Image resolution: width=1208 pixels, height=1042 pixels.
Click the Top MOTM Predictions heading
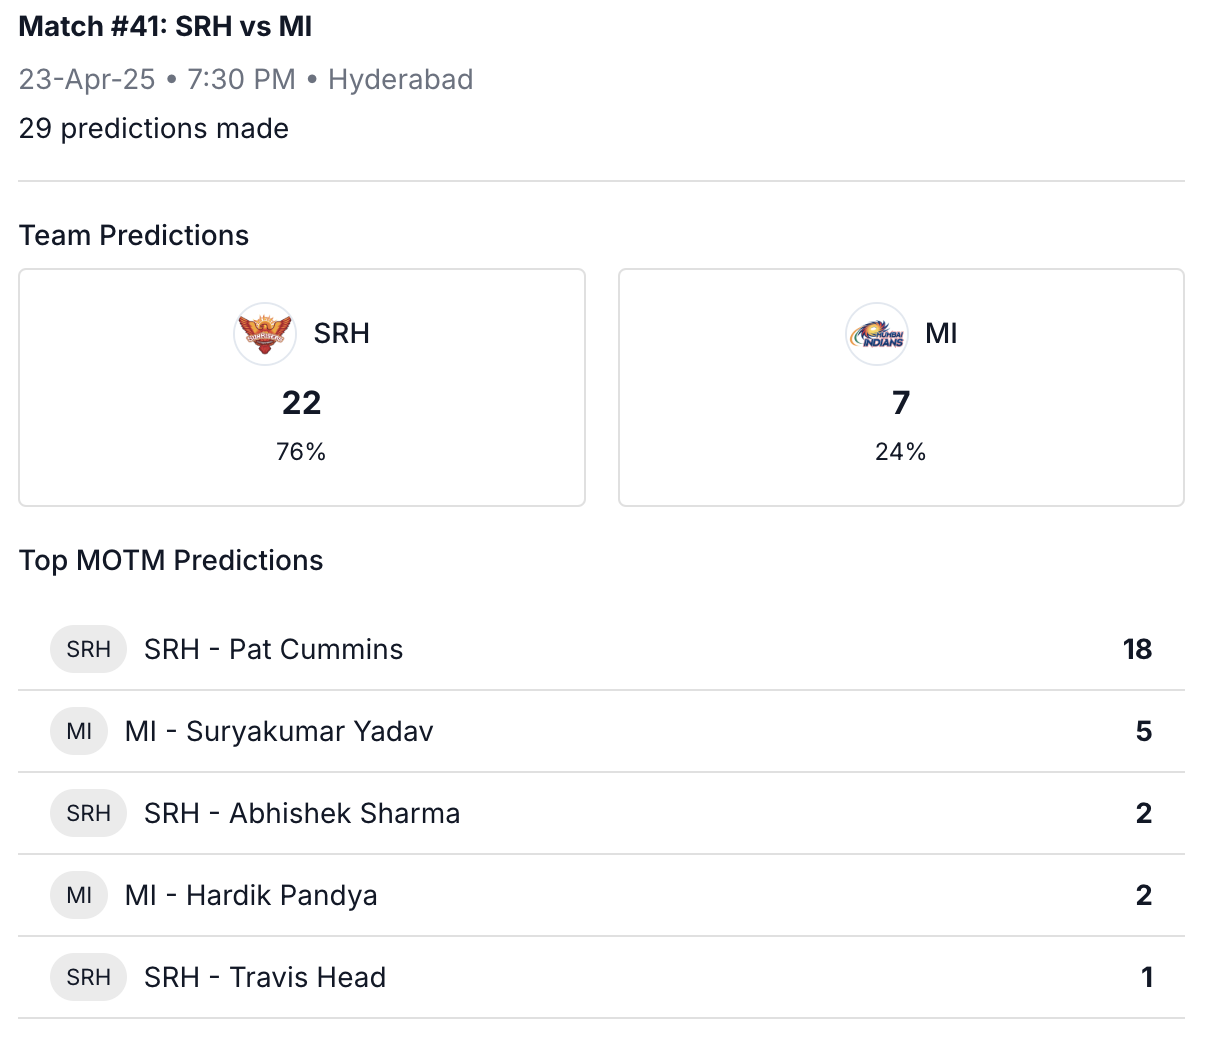171,560
